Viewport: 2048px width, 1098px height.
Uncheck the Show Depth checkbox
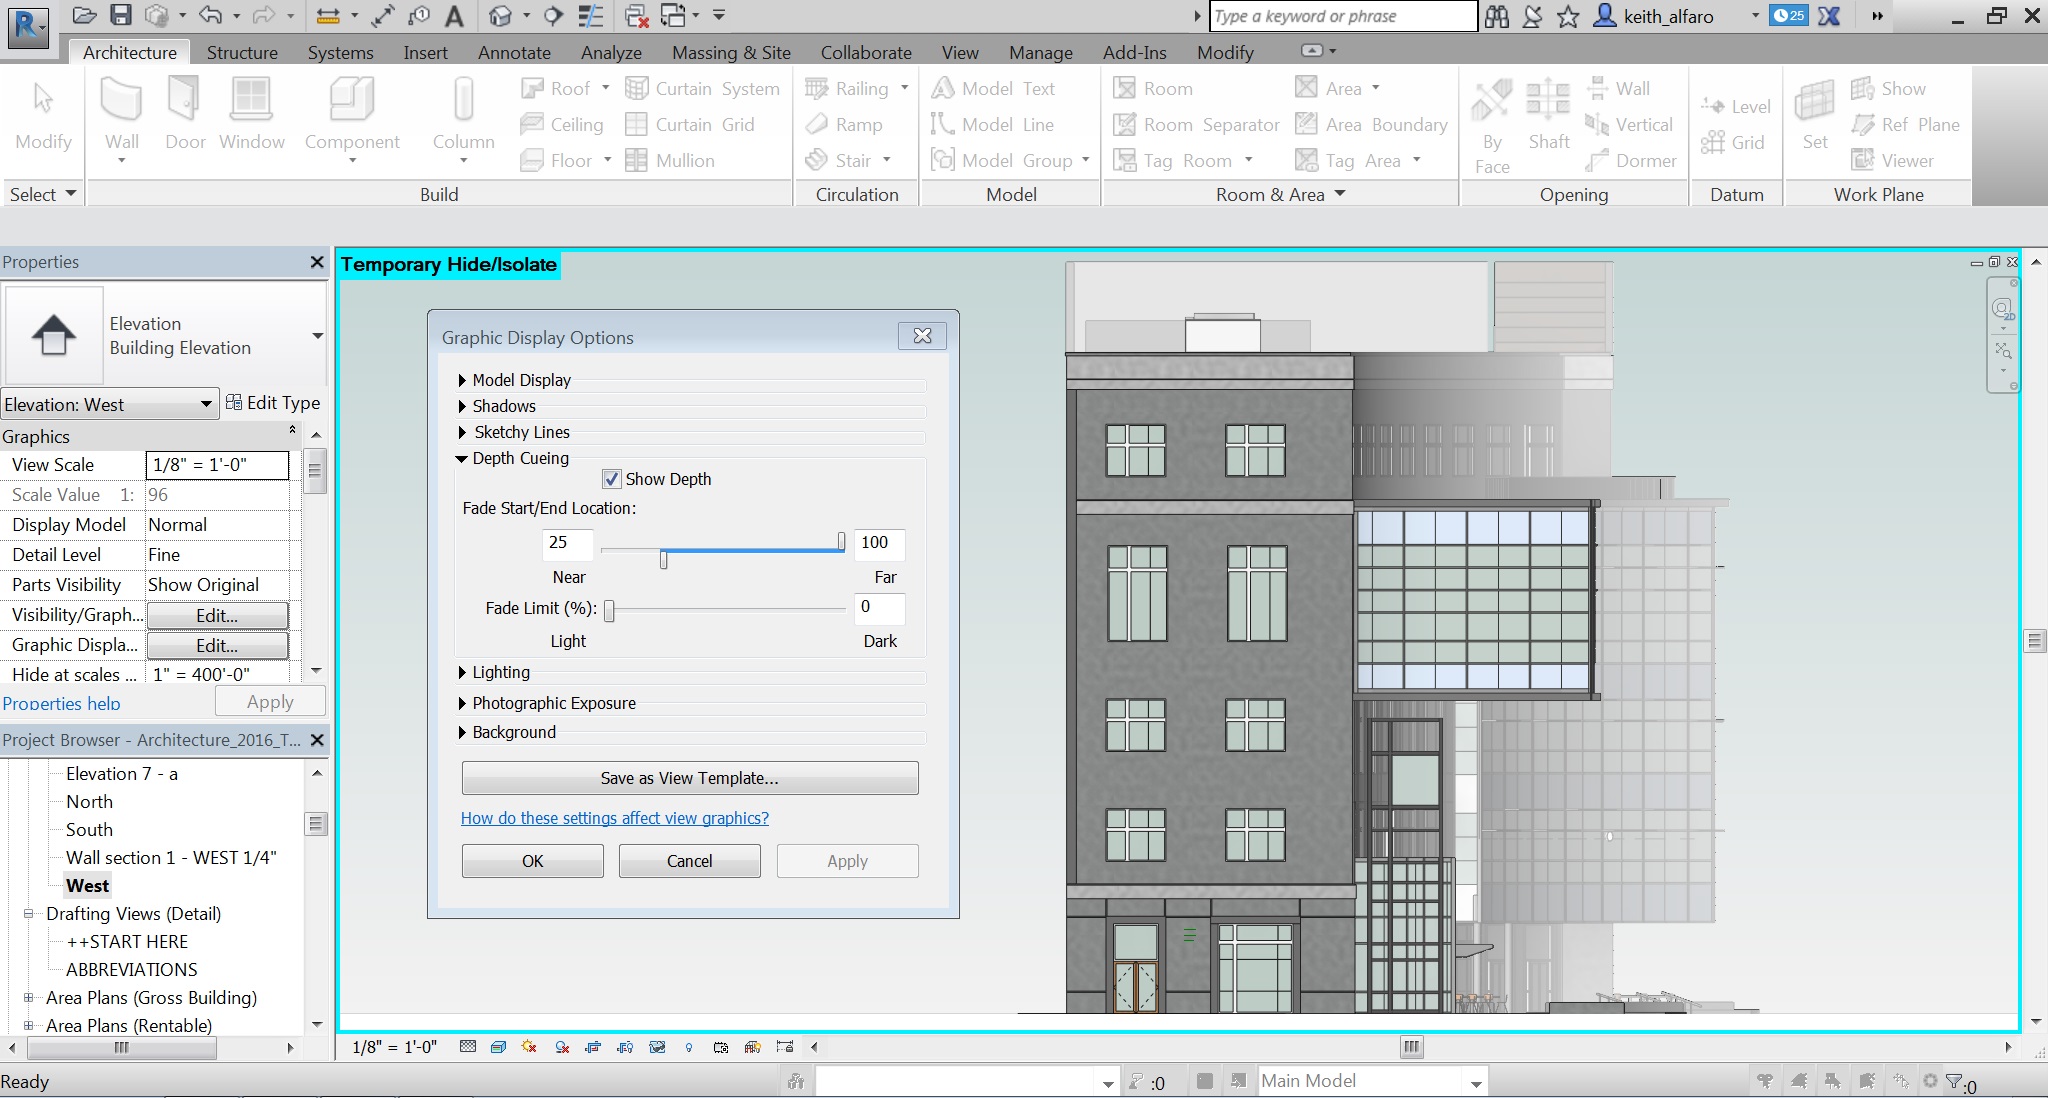coord(612,479)
